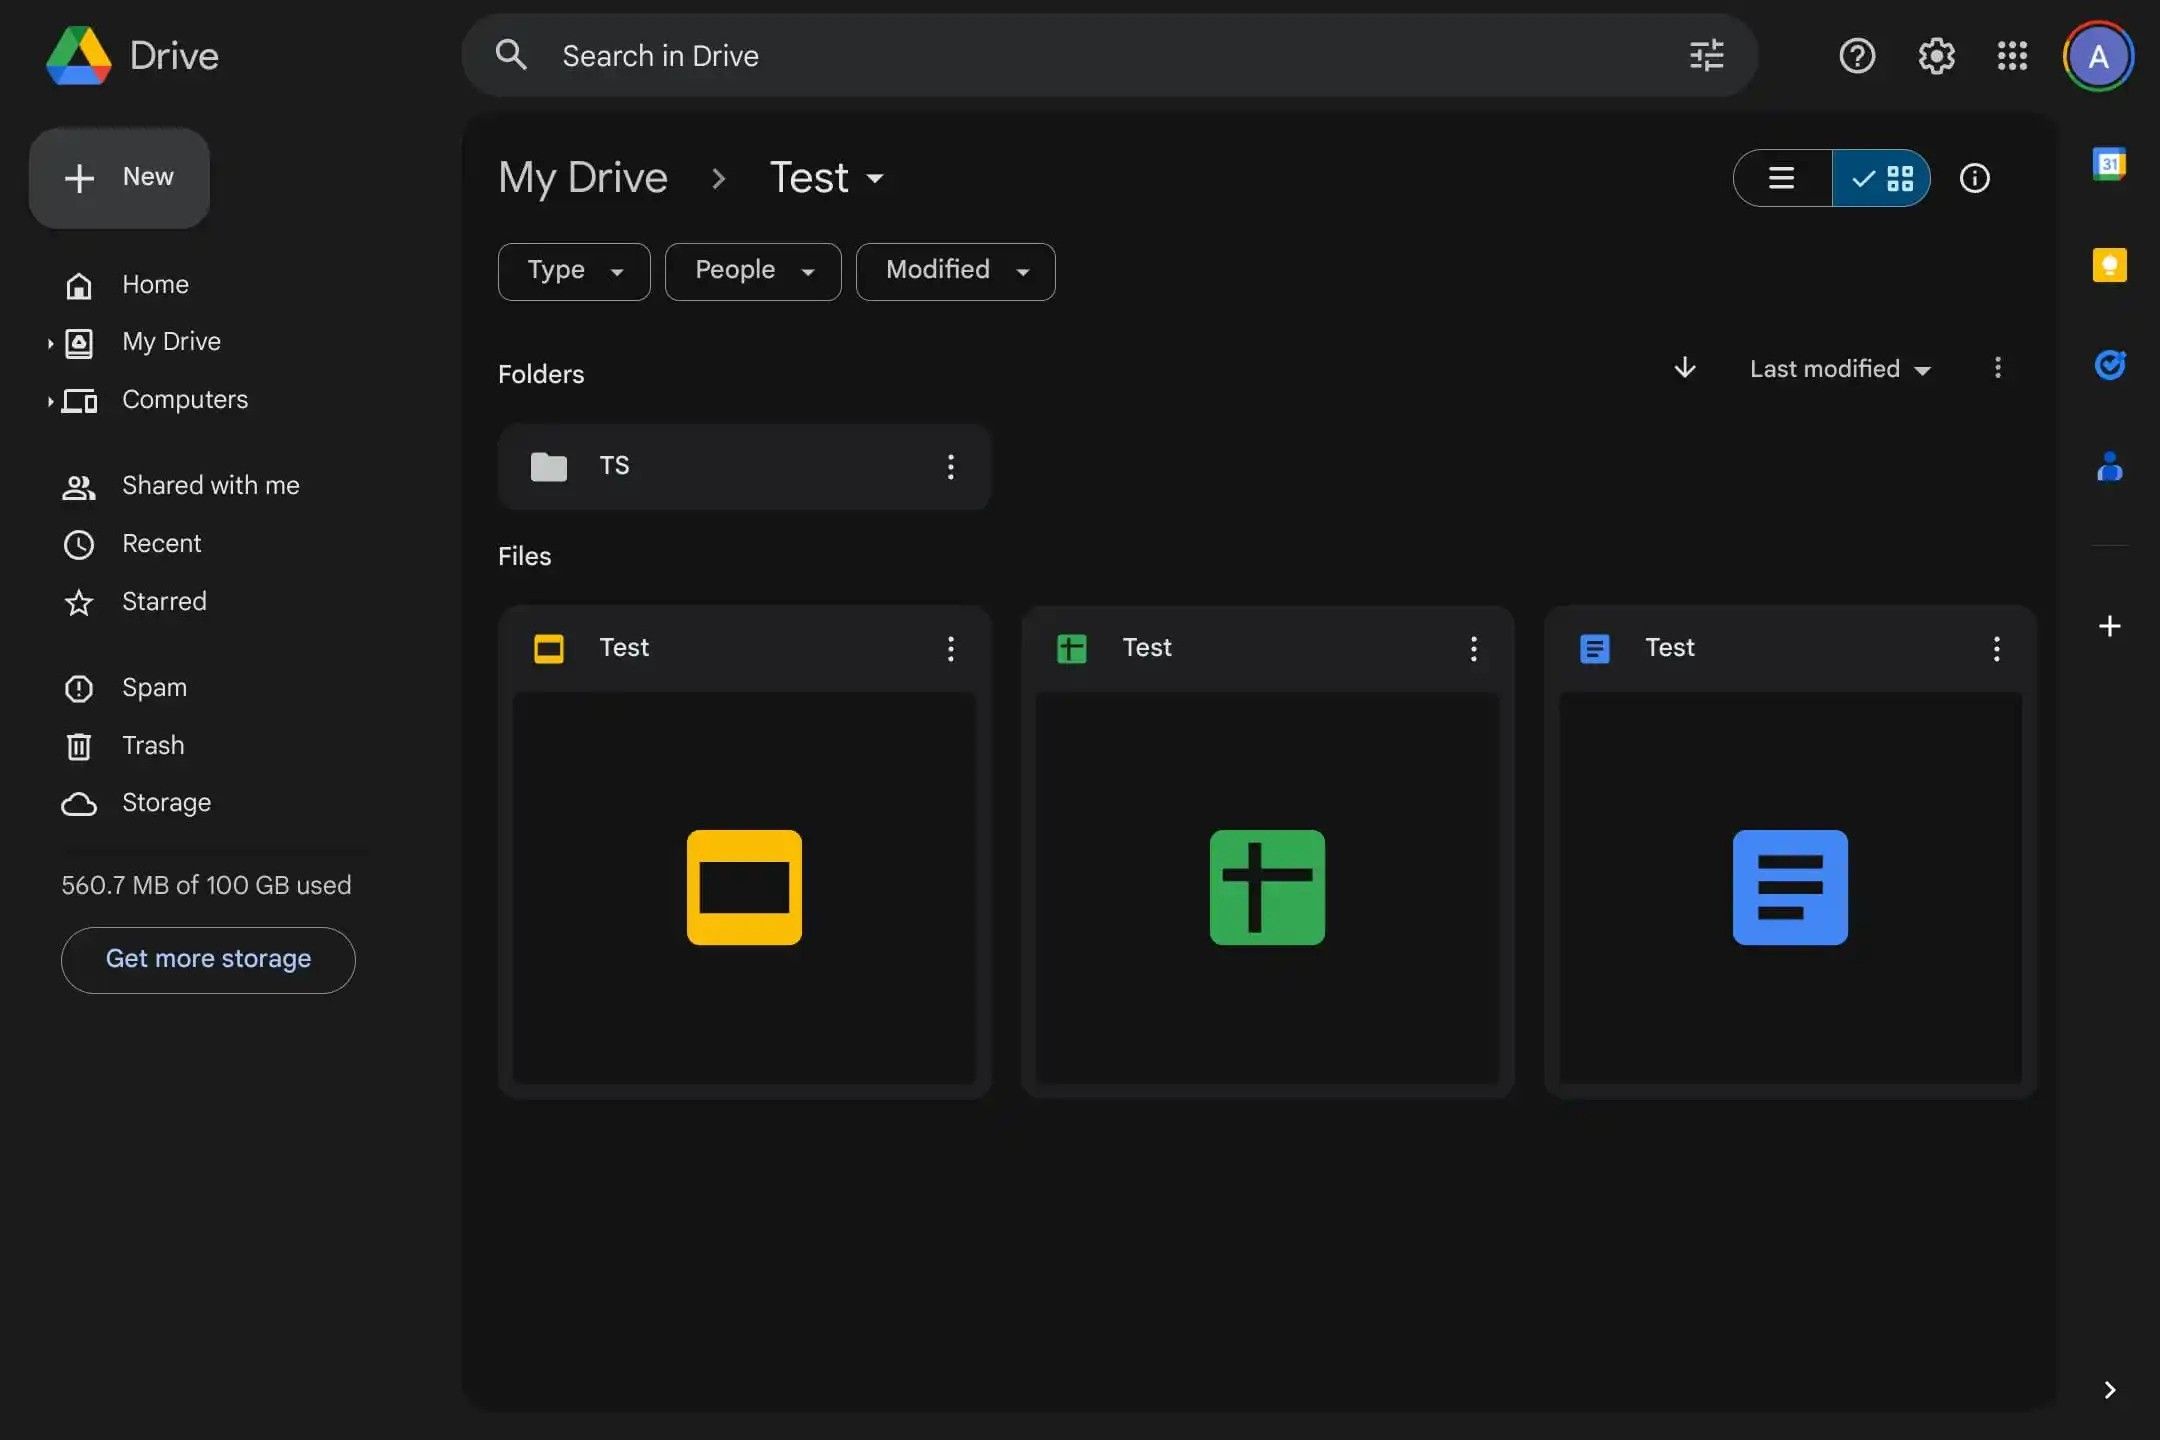Switch to list view layout
Screen dimensions: 2160x1440
1781,177
